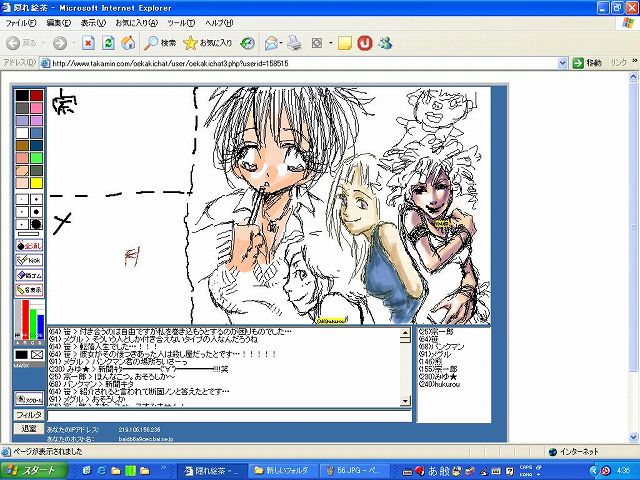Click the chat message input field

[229, 416]
